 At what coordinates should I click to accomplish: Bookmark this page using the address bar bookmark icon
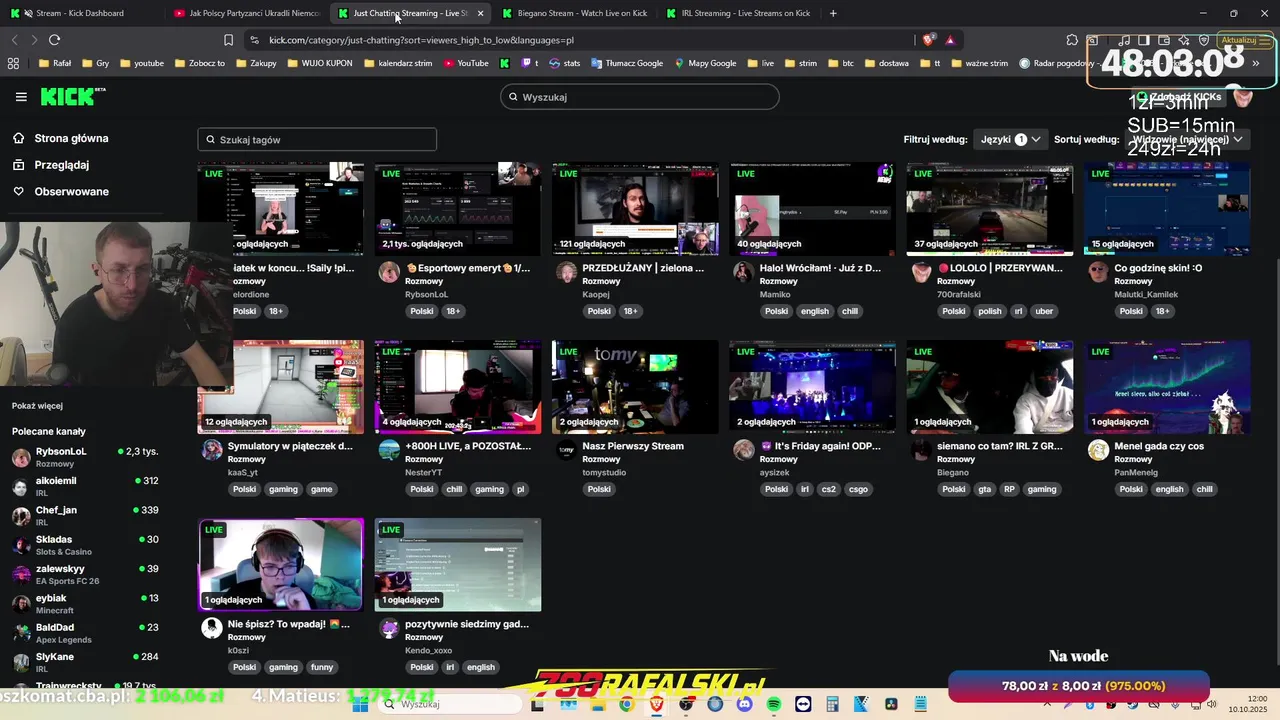pyautogui.click(x=228, y=40)
